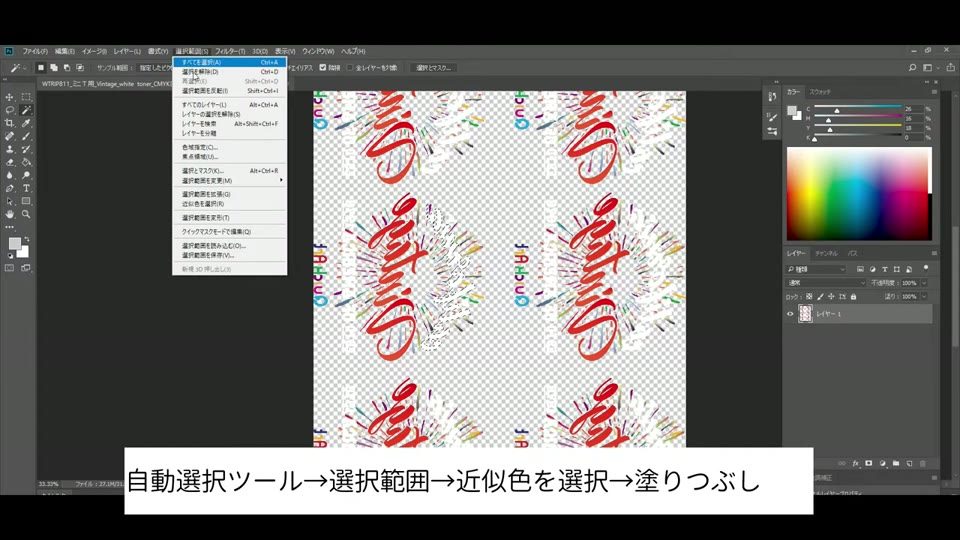Image resolution: width=960 pixels, height=540 pixels.
Task: Choose 近似色を選択(R) in the menu
Action: coord(230,204)
